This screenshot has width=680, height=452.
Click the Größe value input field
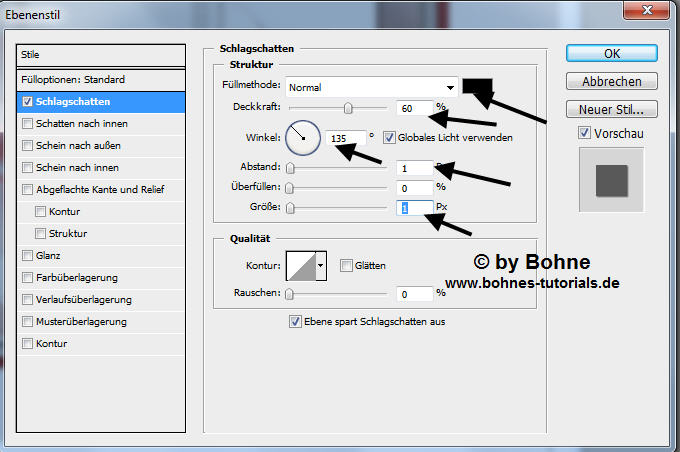(x=414, y=207)
